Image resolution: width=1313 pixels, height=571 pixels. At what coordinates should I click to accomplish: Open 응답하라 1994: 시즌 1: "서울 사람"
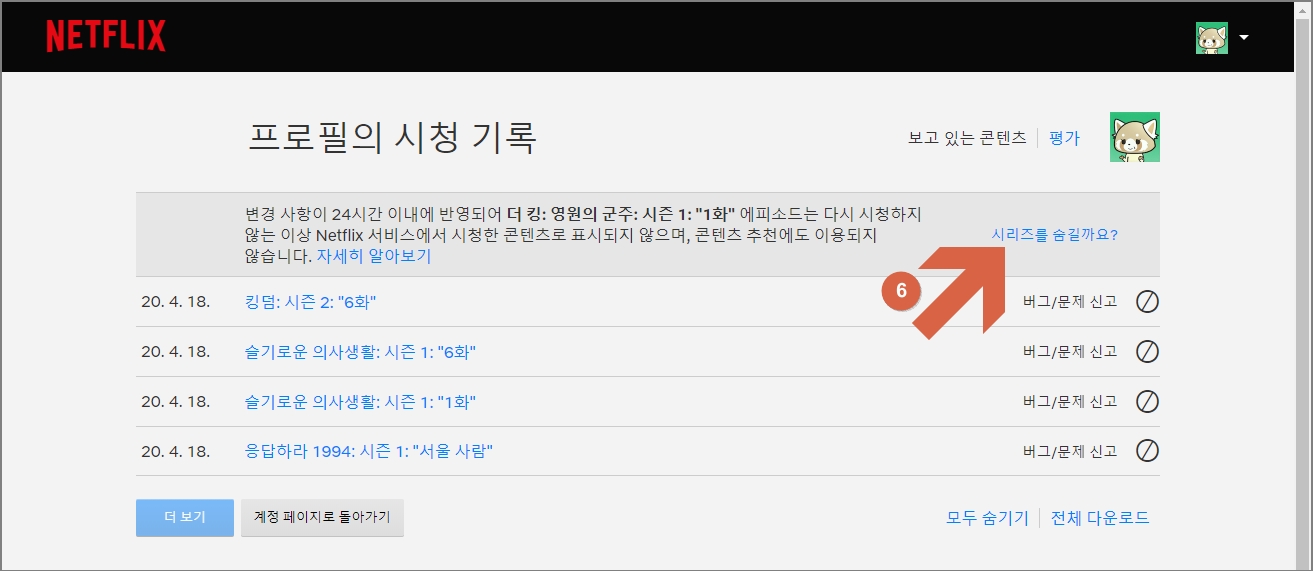pyautogui.click(x=369, y=451)
